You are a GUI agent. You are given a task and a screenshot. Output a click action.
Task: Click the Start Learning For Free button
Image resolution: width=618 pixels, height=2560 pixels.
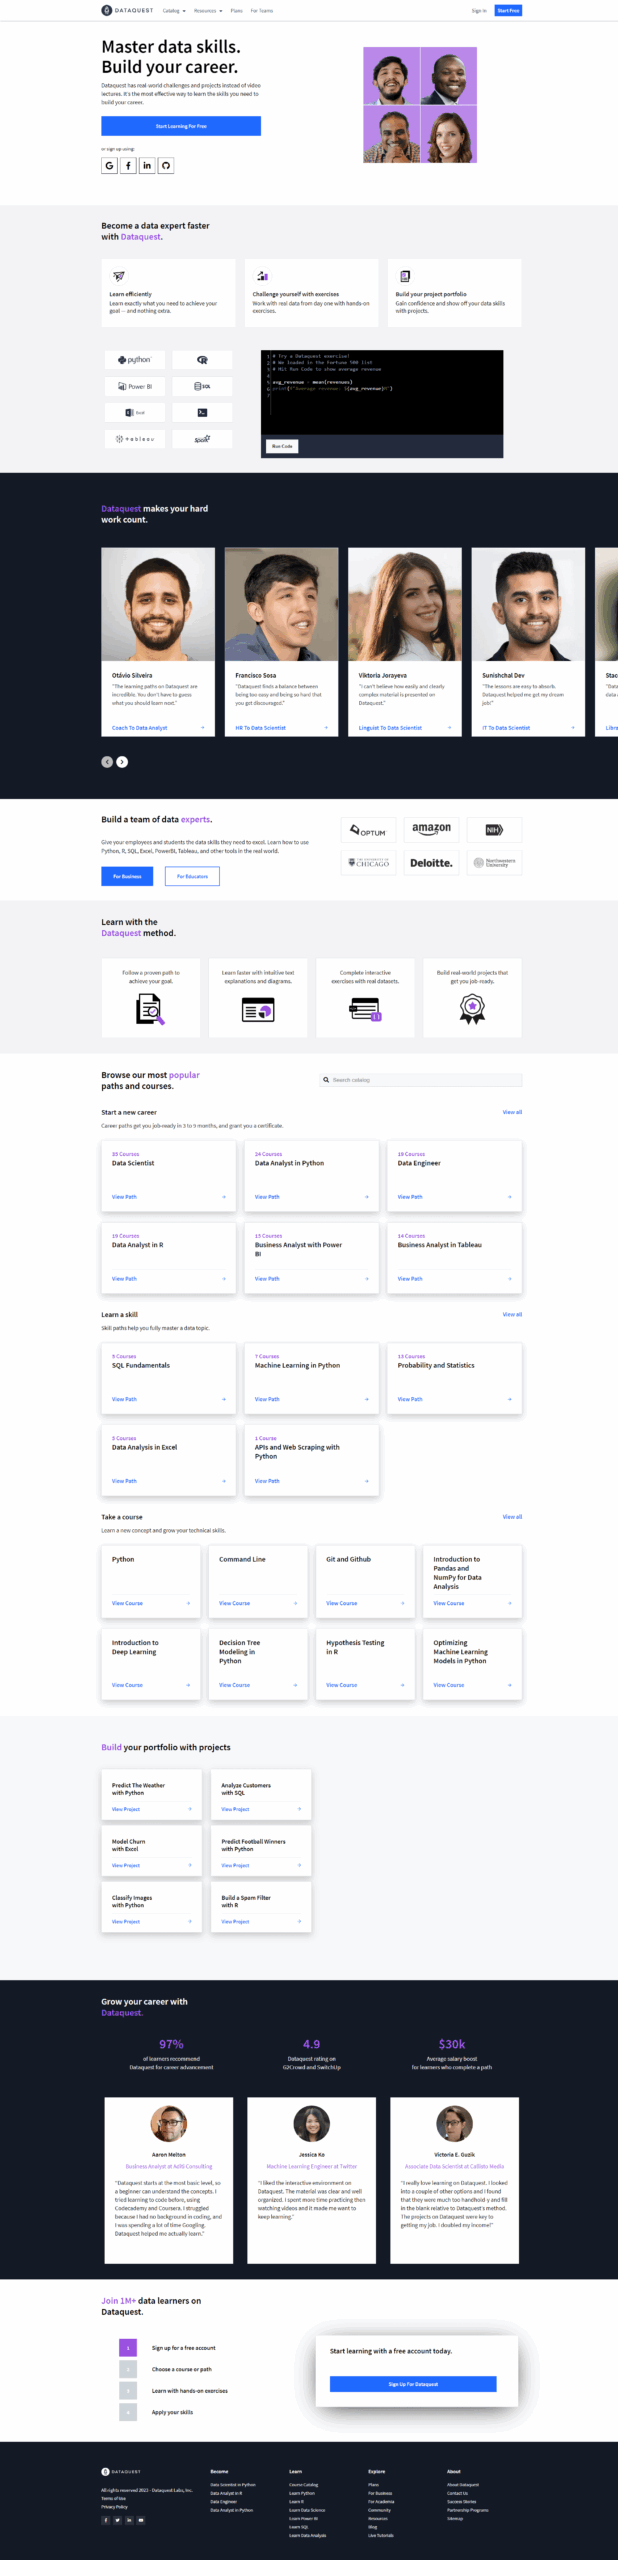(181, 126)
